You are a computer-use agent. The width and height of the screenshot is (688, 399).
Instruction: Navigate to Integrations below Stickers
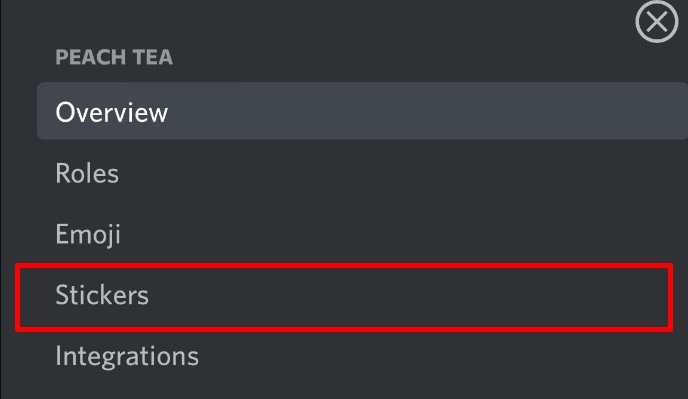pos(362,356)
